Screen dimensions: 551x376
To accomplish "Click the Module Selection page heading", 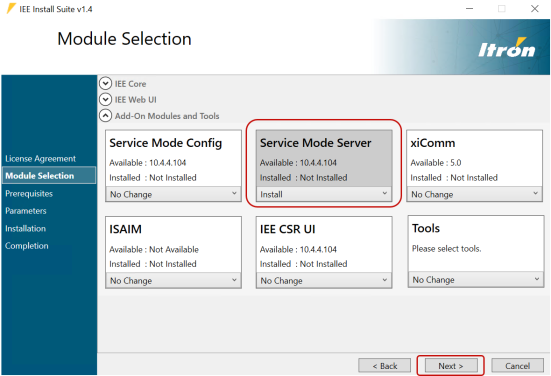I will point(124,39).
